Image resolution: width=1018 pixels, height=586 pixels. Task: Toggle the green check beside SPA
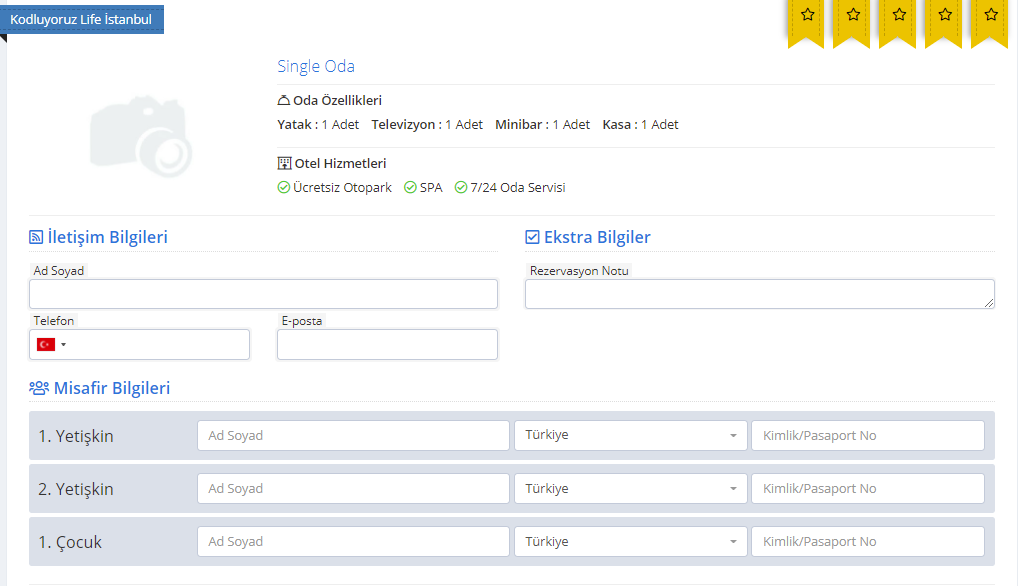pyautogui.click(x=409, y=187)
